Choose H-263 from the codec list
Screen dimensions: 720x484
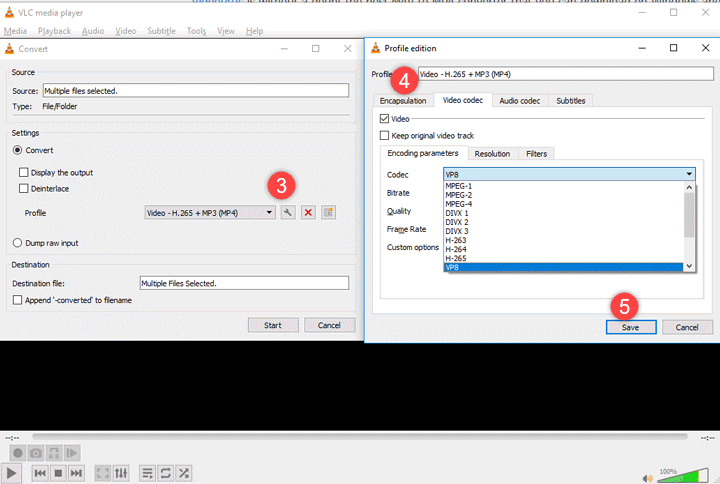pos(563,240)
